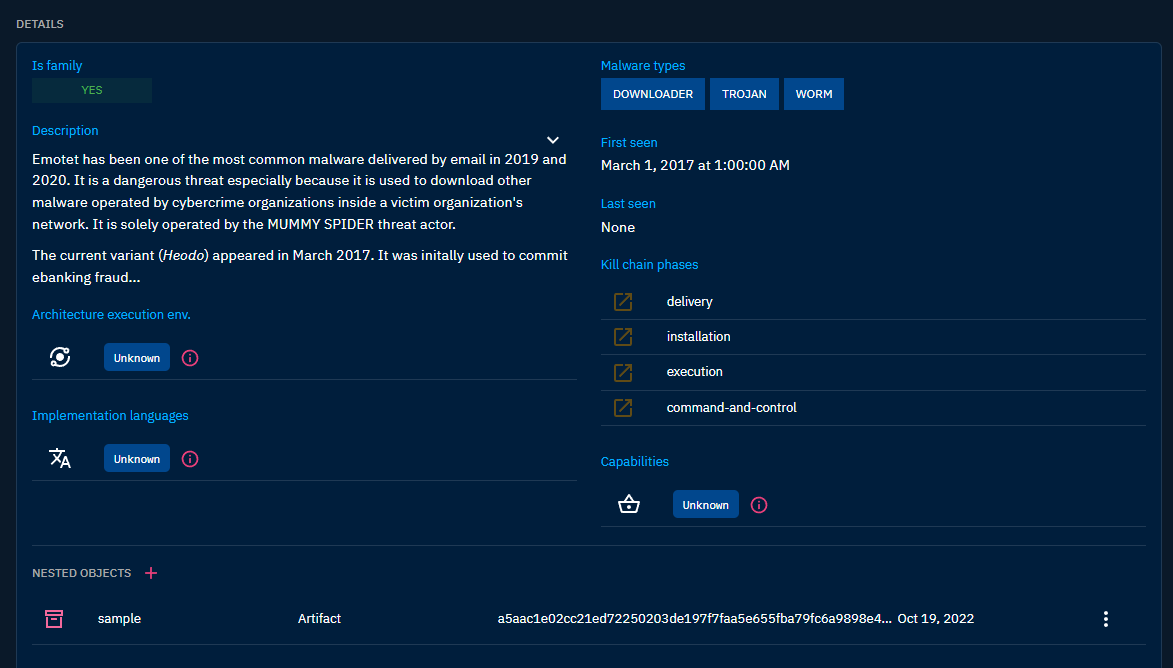Click info icon beside Implementation languages
Viewport: 1173px width, 668px height.
[x=190, y=459]
